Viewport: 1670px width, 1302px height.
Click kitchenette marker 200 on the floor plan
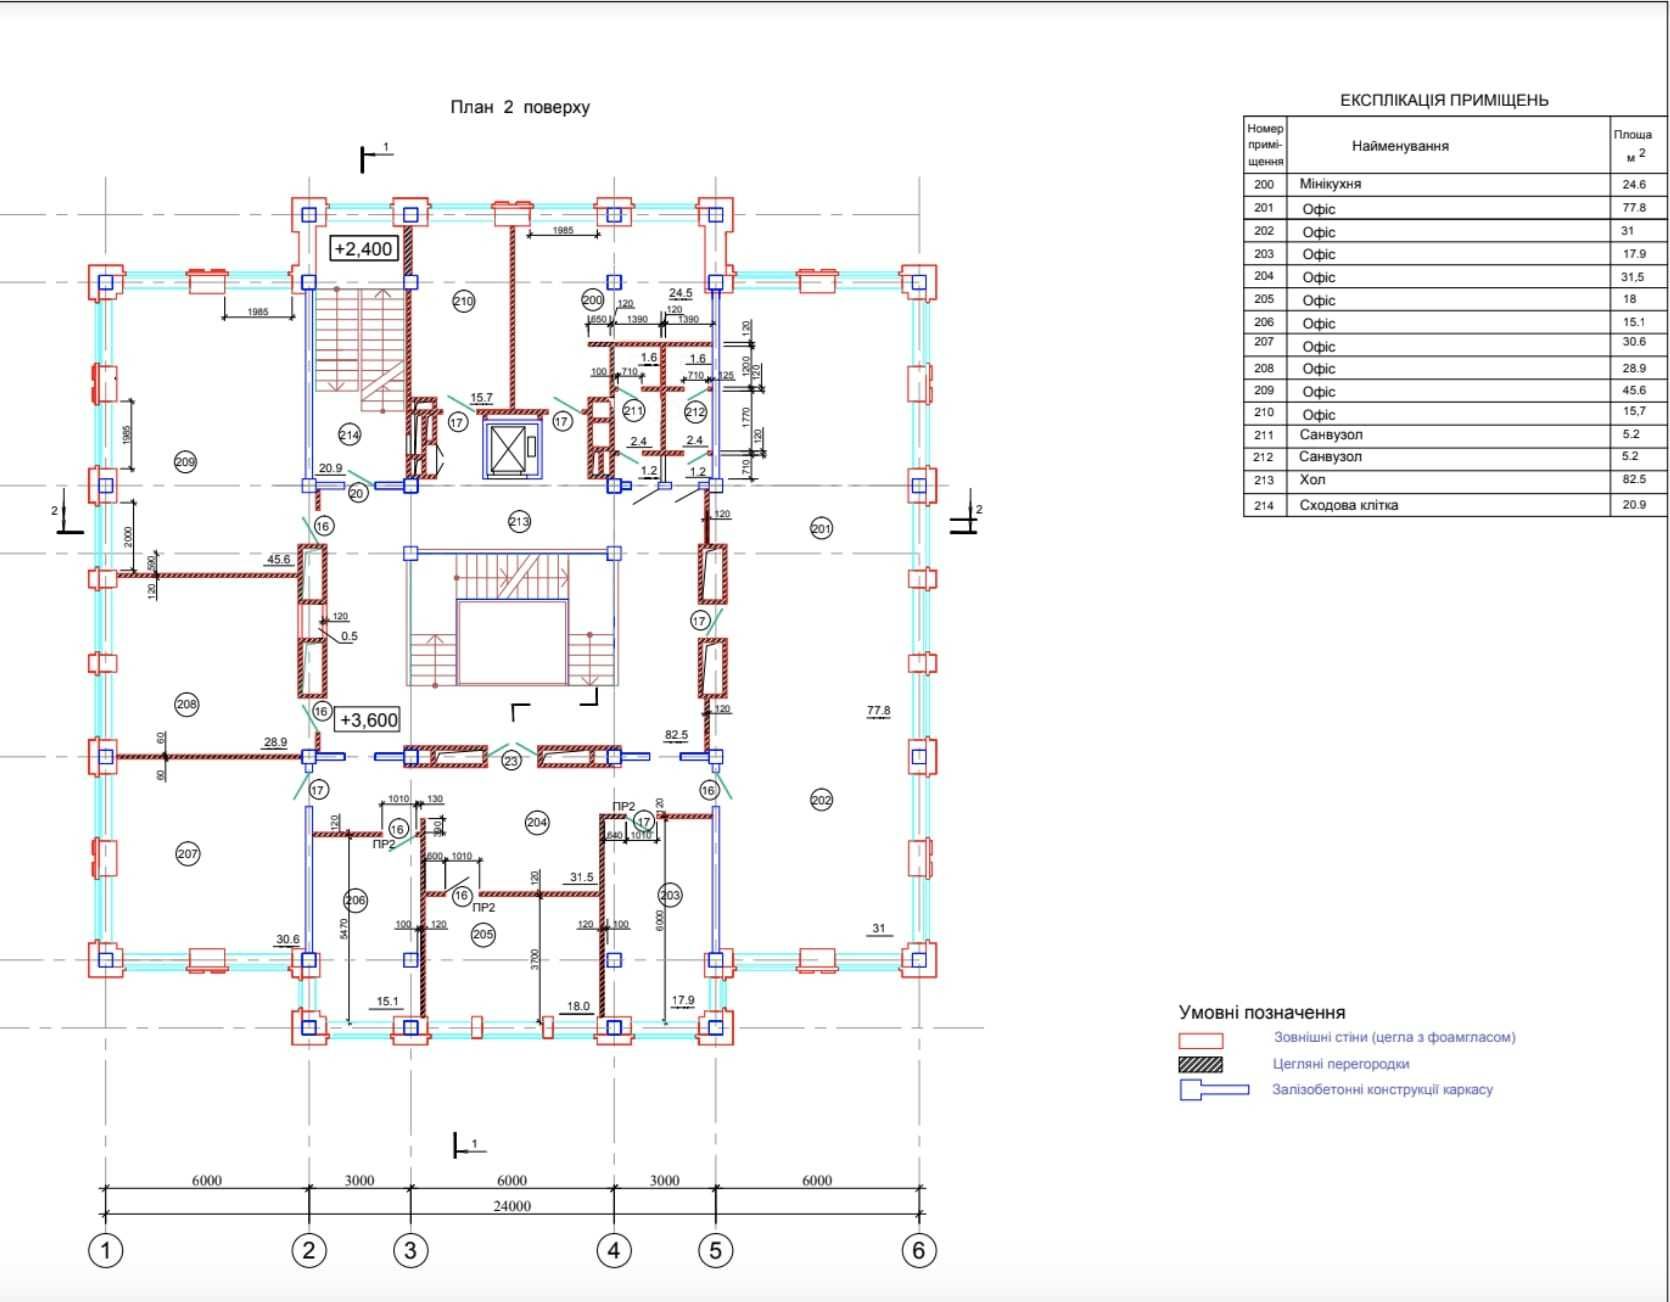[x=593, y=299]
